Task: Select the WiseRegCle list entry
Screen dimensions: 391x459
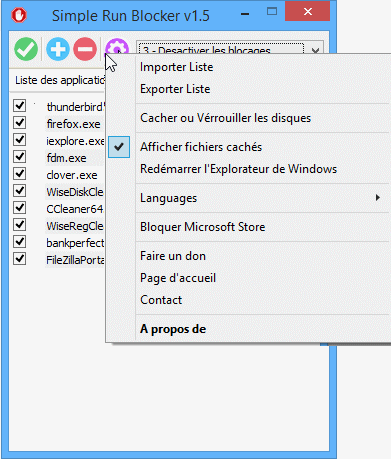Action: pos(75,226)
